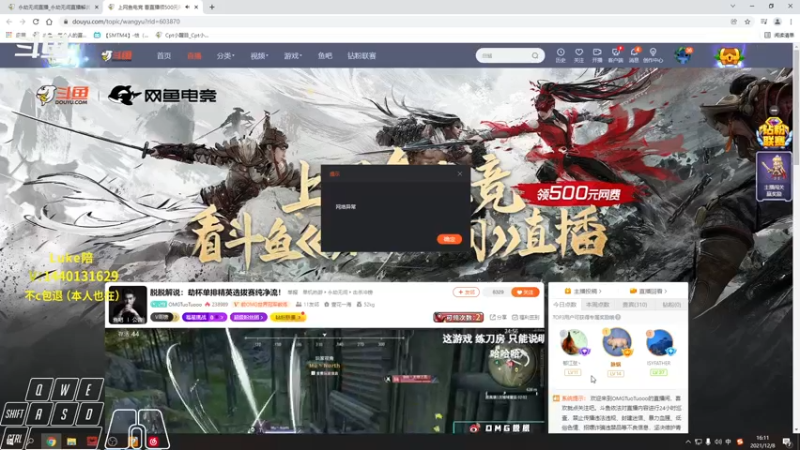This screenshot has width=800, height=450.
Task: Expand the 分类 dropdown menu
Action: coord(225,56)
